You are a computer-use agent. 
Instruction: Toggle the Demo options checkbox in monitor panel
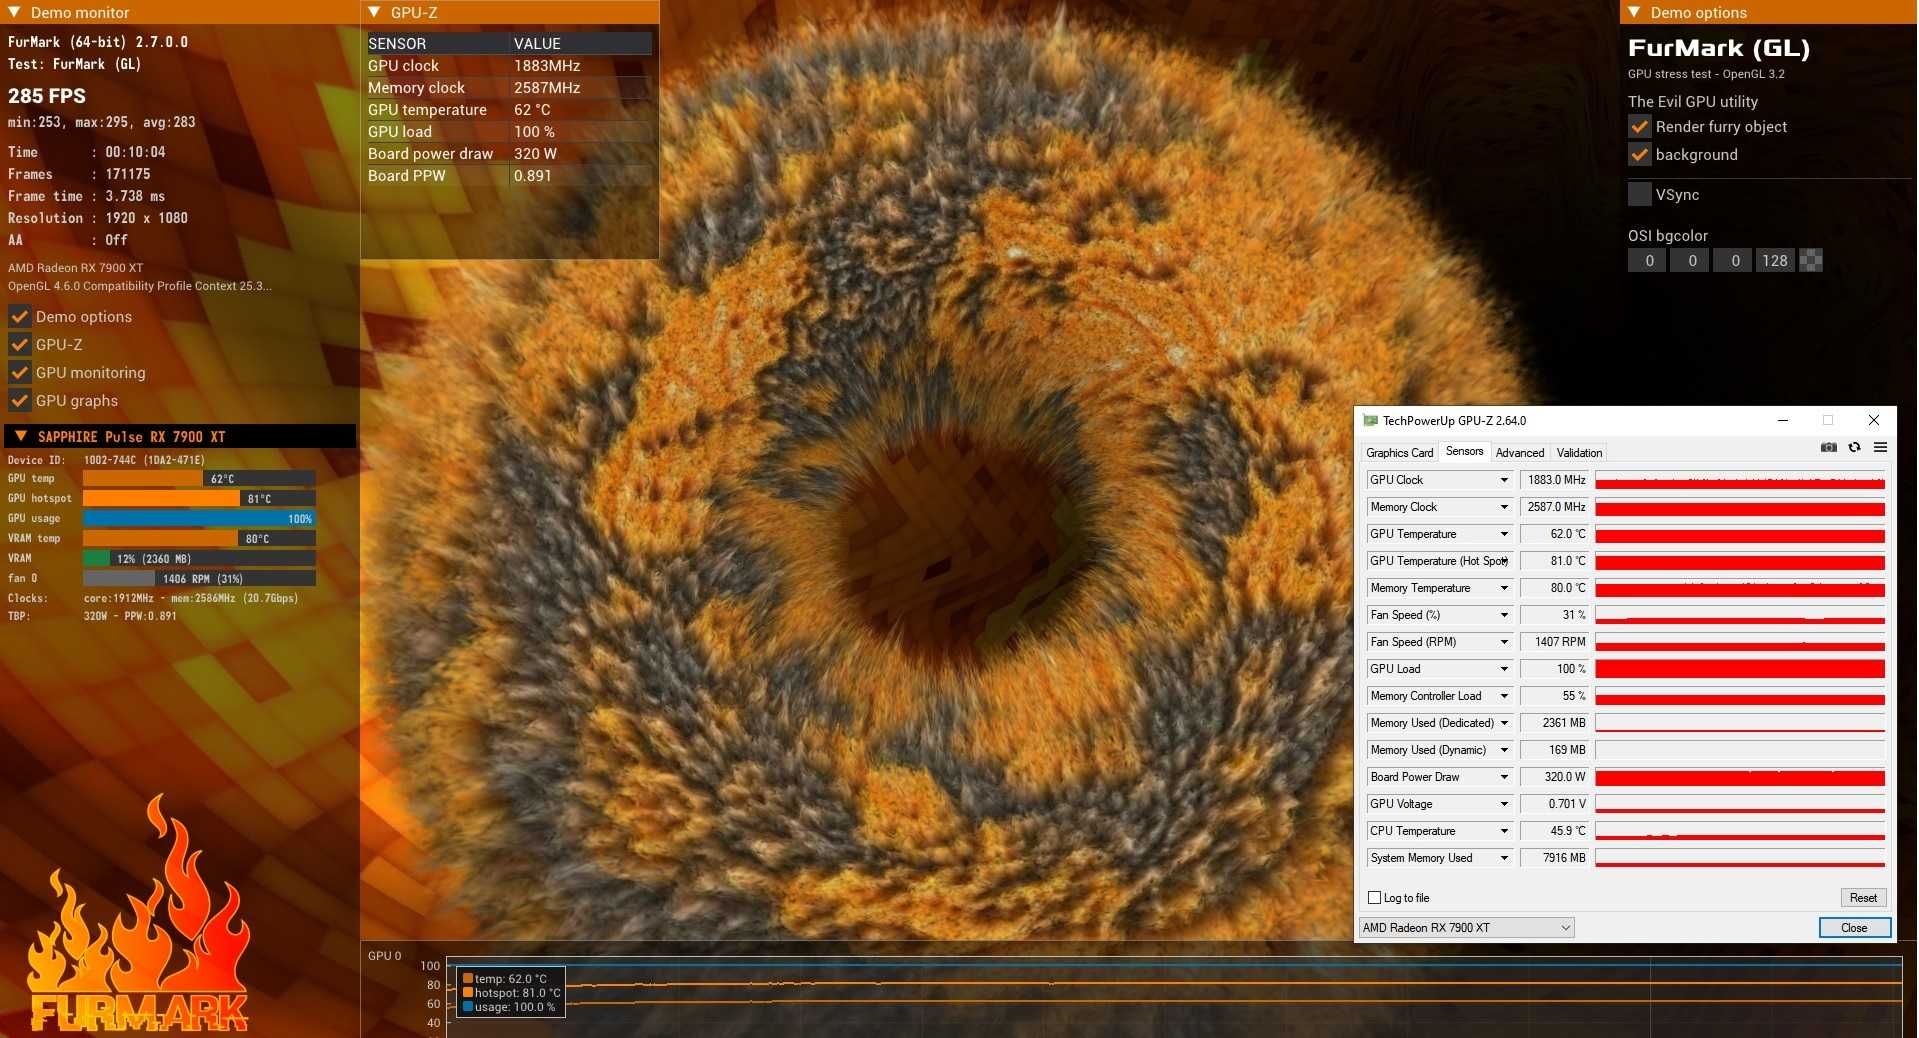click(19, 317)
